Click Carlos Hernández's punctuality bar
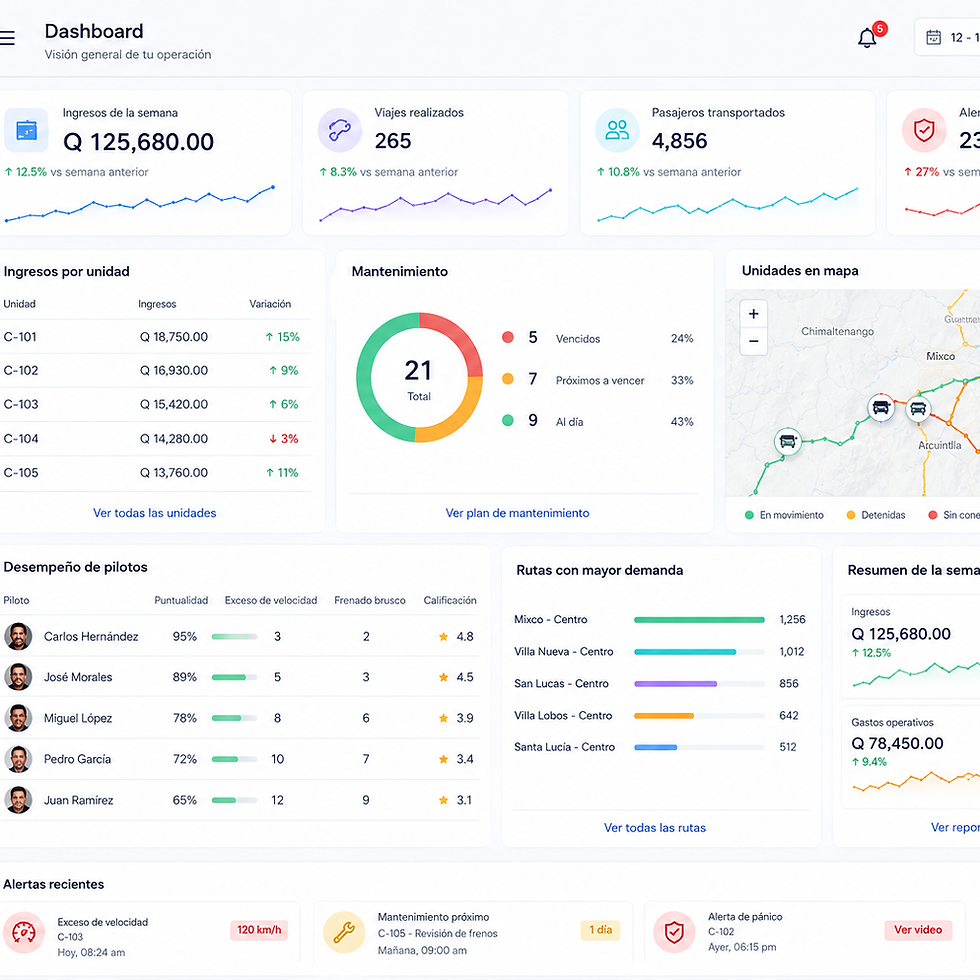This screenshot has width=980, height=980. pos(234,637)
